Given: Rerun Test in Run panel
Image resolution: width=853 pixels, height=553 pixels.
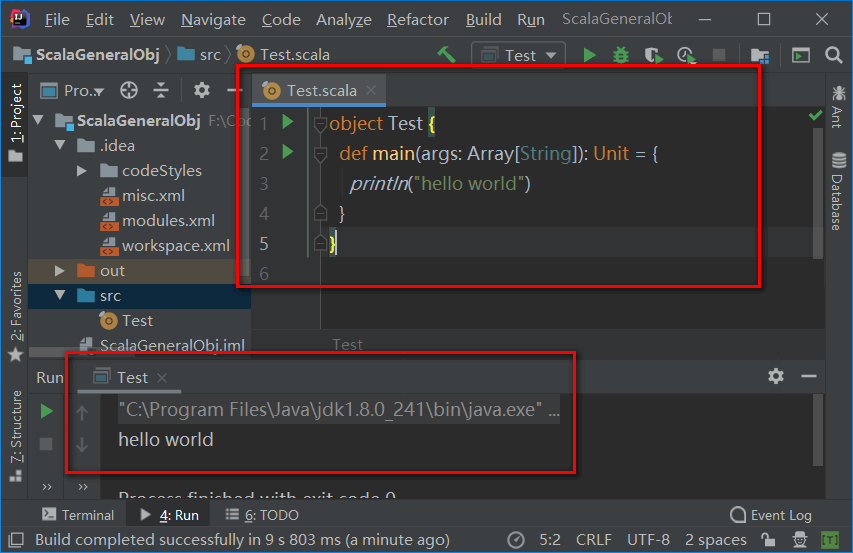Looking at the screenshot, I should 46,411.
